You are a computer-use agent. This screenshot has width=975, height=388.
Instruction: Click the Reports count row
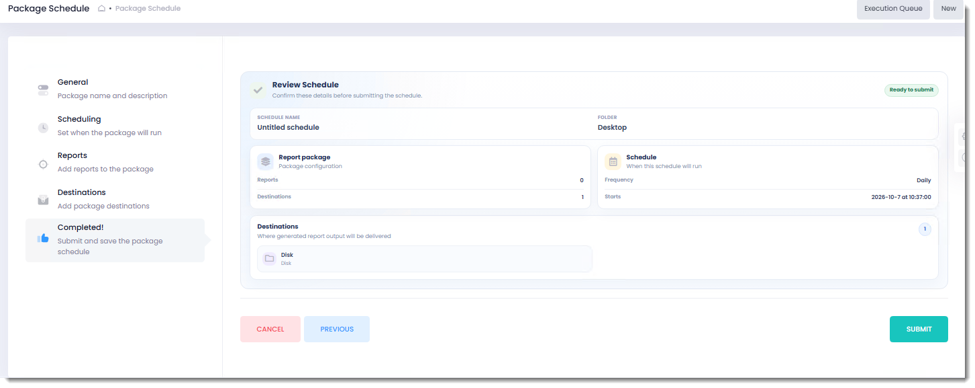[420, 180]
